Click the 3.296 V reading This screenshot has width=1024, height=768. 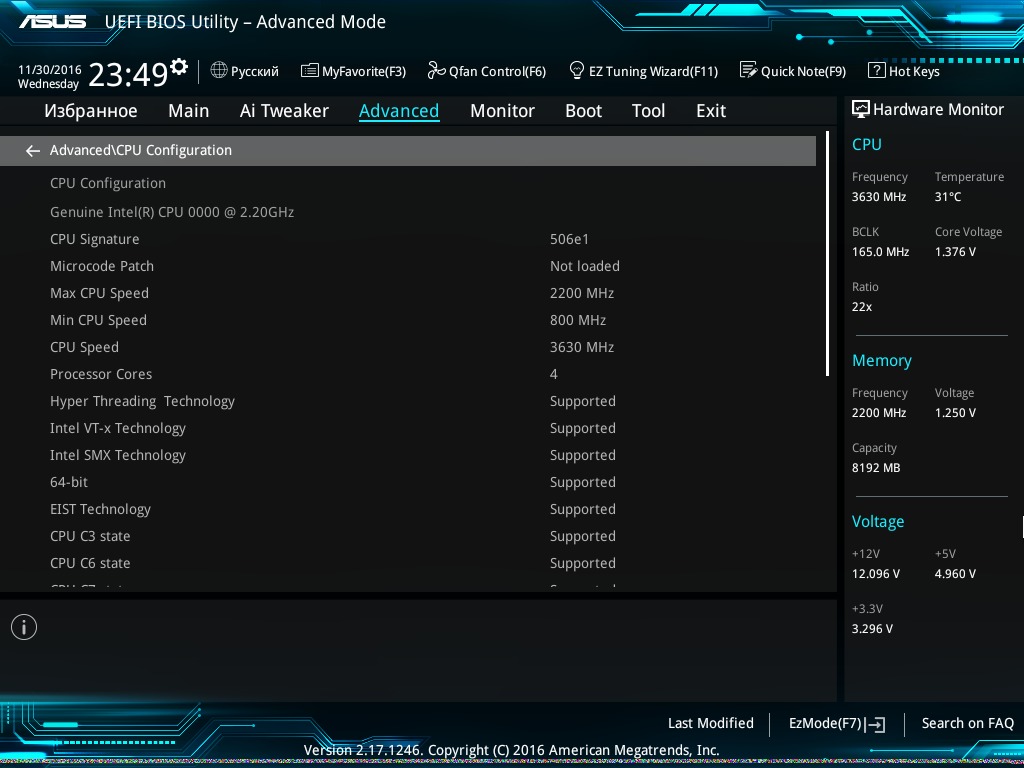tap(872, 629)
